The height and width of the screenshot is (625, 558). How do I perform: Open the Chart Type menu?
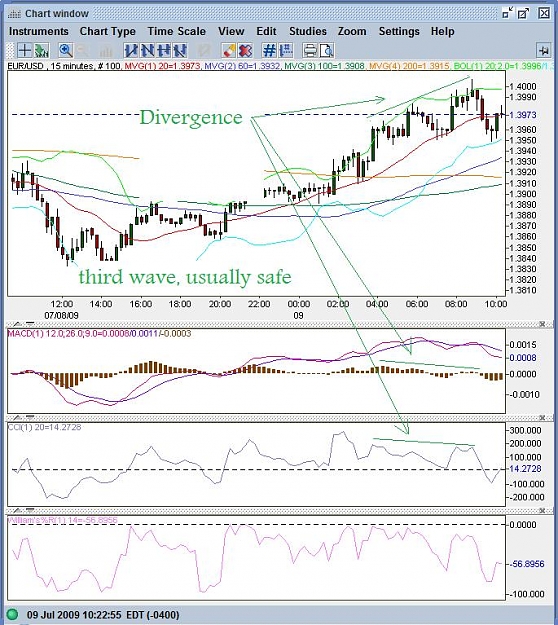pyautogui.click(x=108, y=31)
